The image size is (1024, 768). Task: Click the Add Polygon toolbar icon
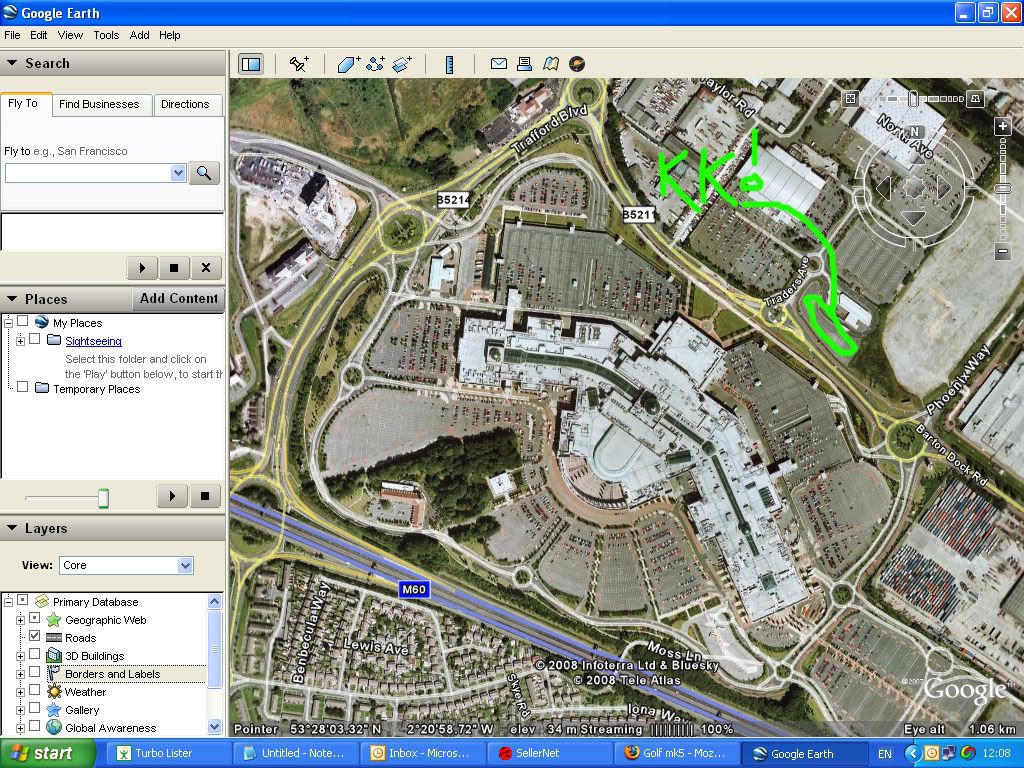click(348, 64)
